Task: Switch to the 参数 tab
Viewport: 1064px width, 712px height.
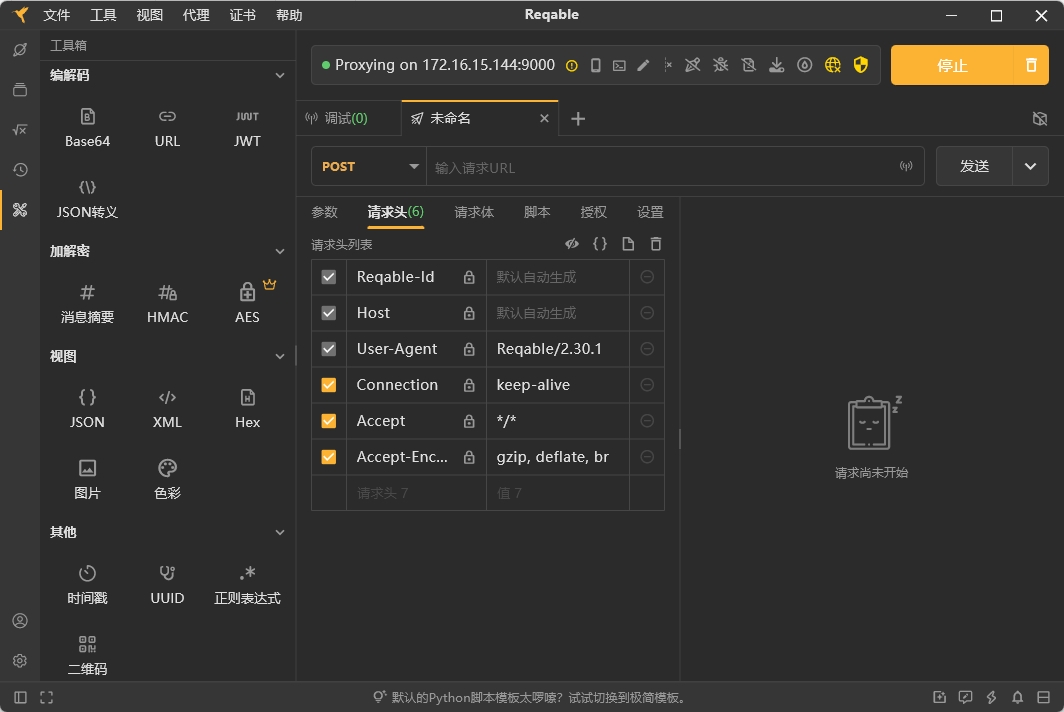Action: click(324, 212)
